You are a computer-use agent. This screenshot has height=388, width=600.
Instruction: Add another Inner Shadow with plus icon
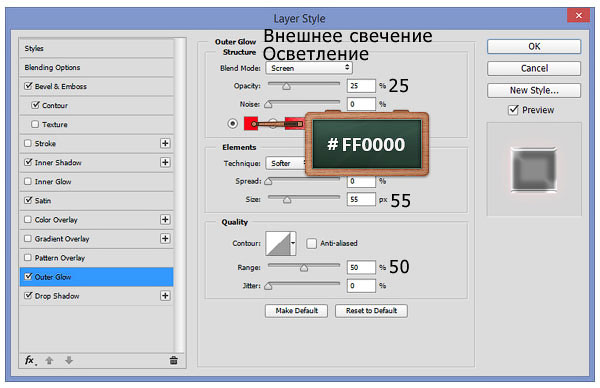(165, 162)
